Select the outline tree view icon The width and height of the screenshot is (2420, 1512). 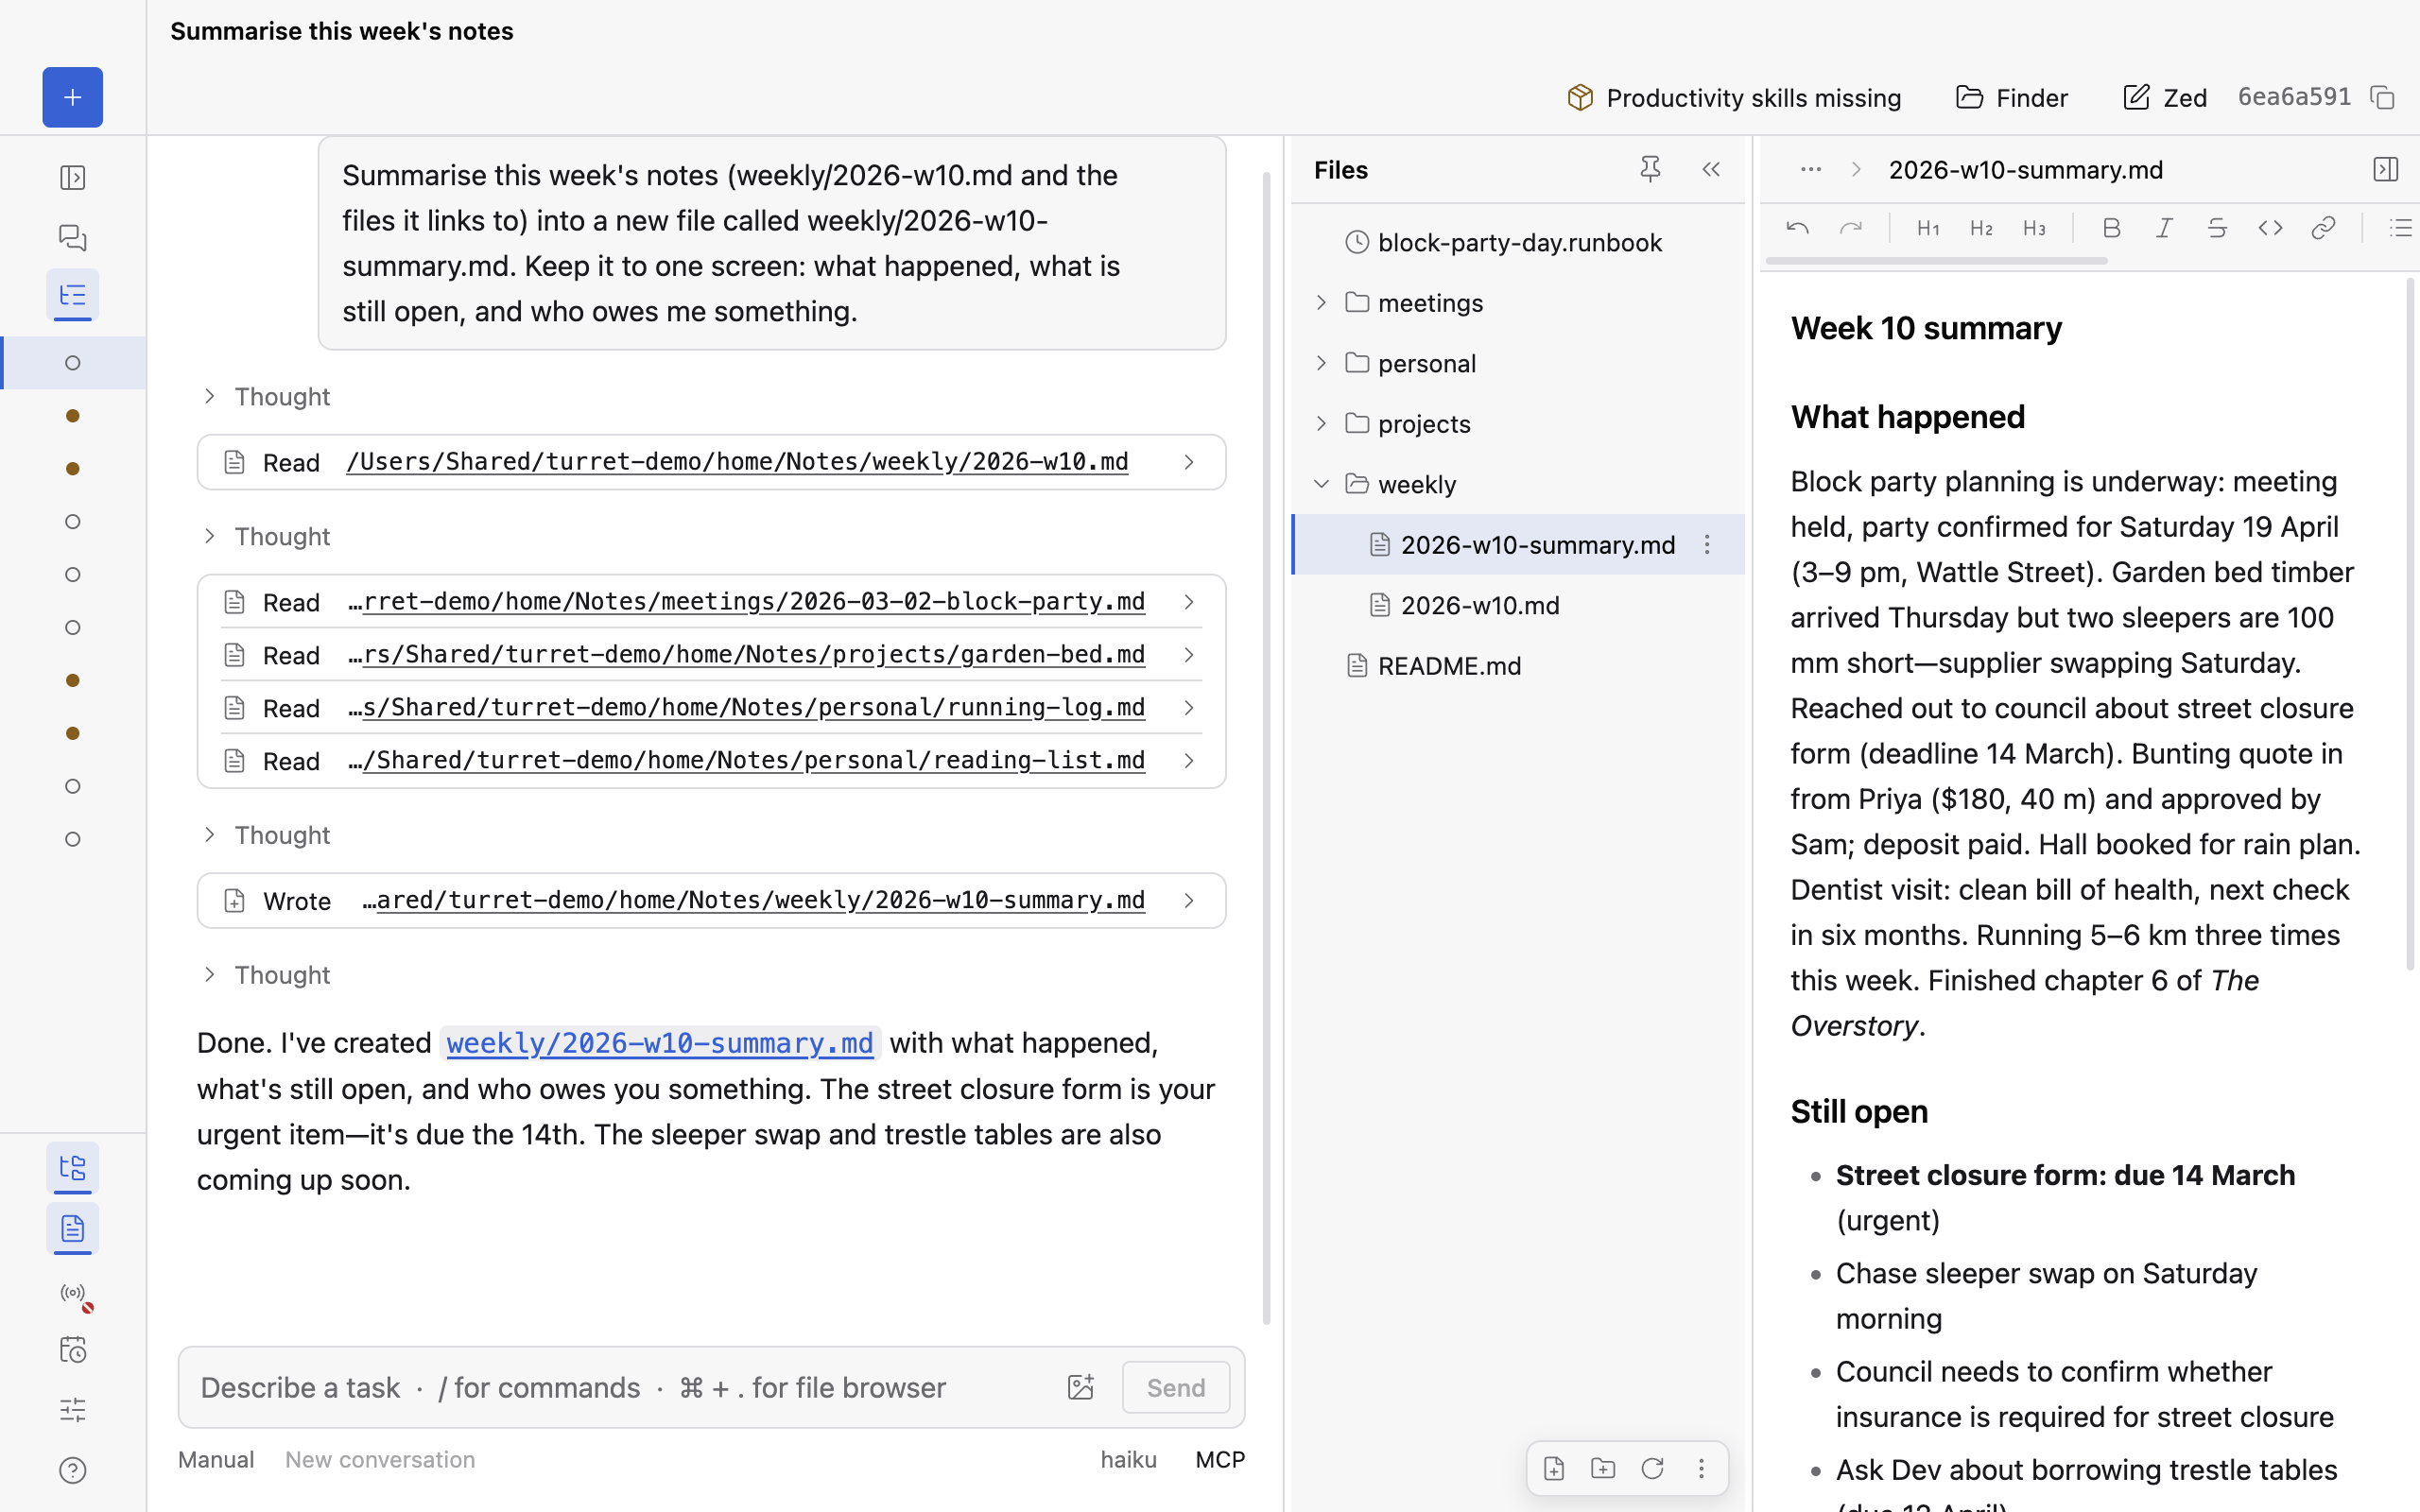click(x=72, y=295)
